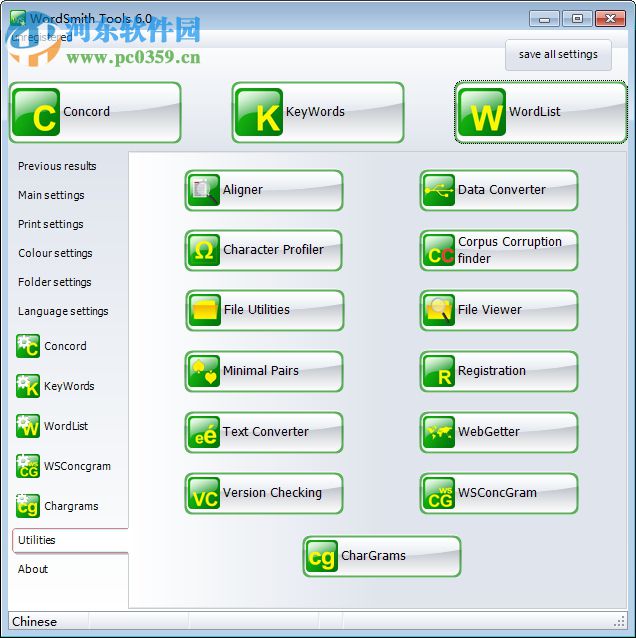Image resolution: width=636 pixels, height=638 pixels.
Task: Click the WordSmith Tools title bar icon
Action: click(18, 19)
